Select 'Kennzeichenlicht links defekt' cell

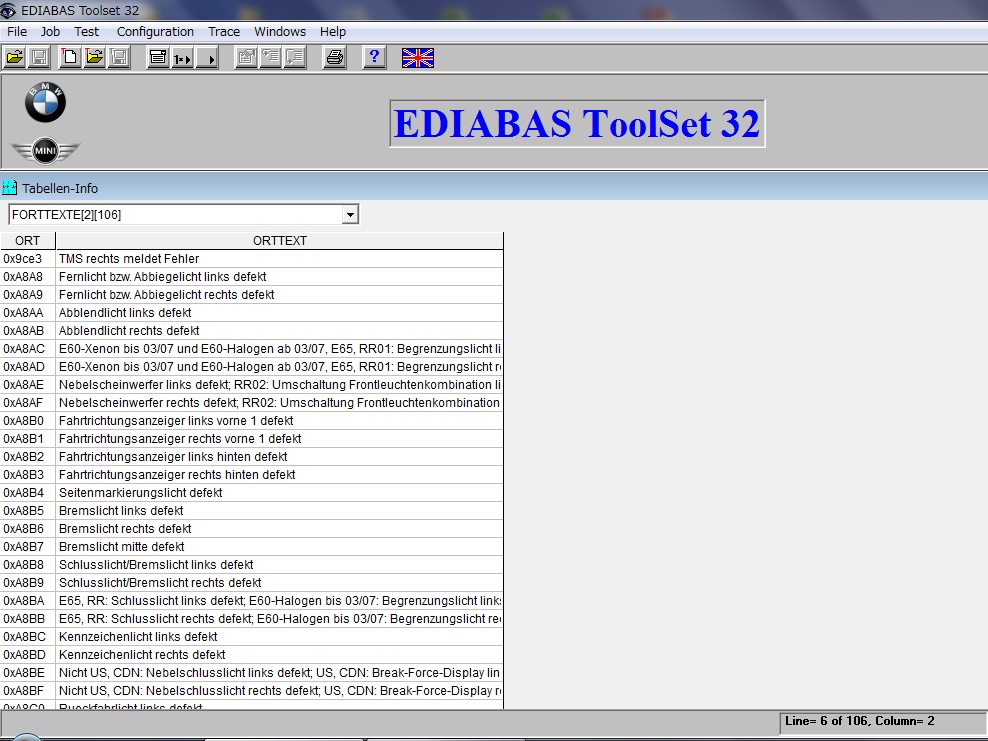pyautogui.click(x=280, y=637)
